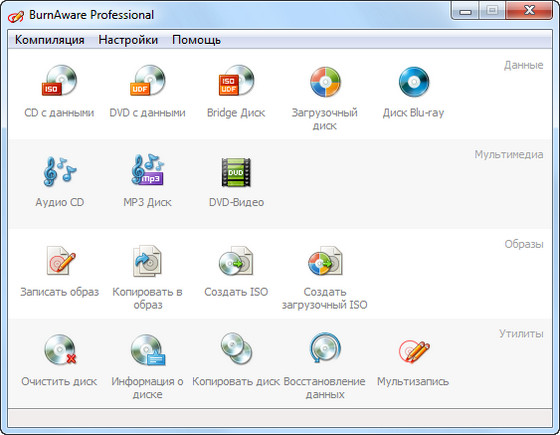560x435 pixels.
Task: Click the "Информация о диске" label
Action: (148, 388)
